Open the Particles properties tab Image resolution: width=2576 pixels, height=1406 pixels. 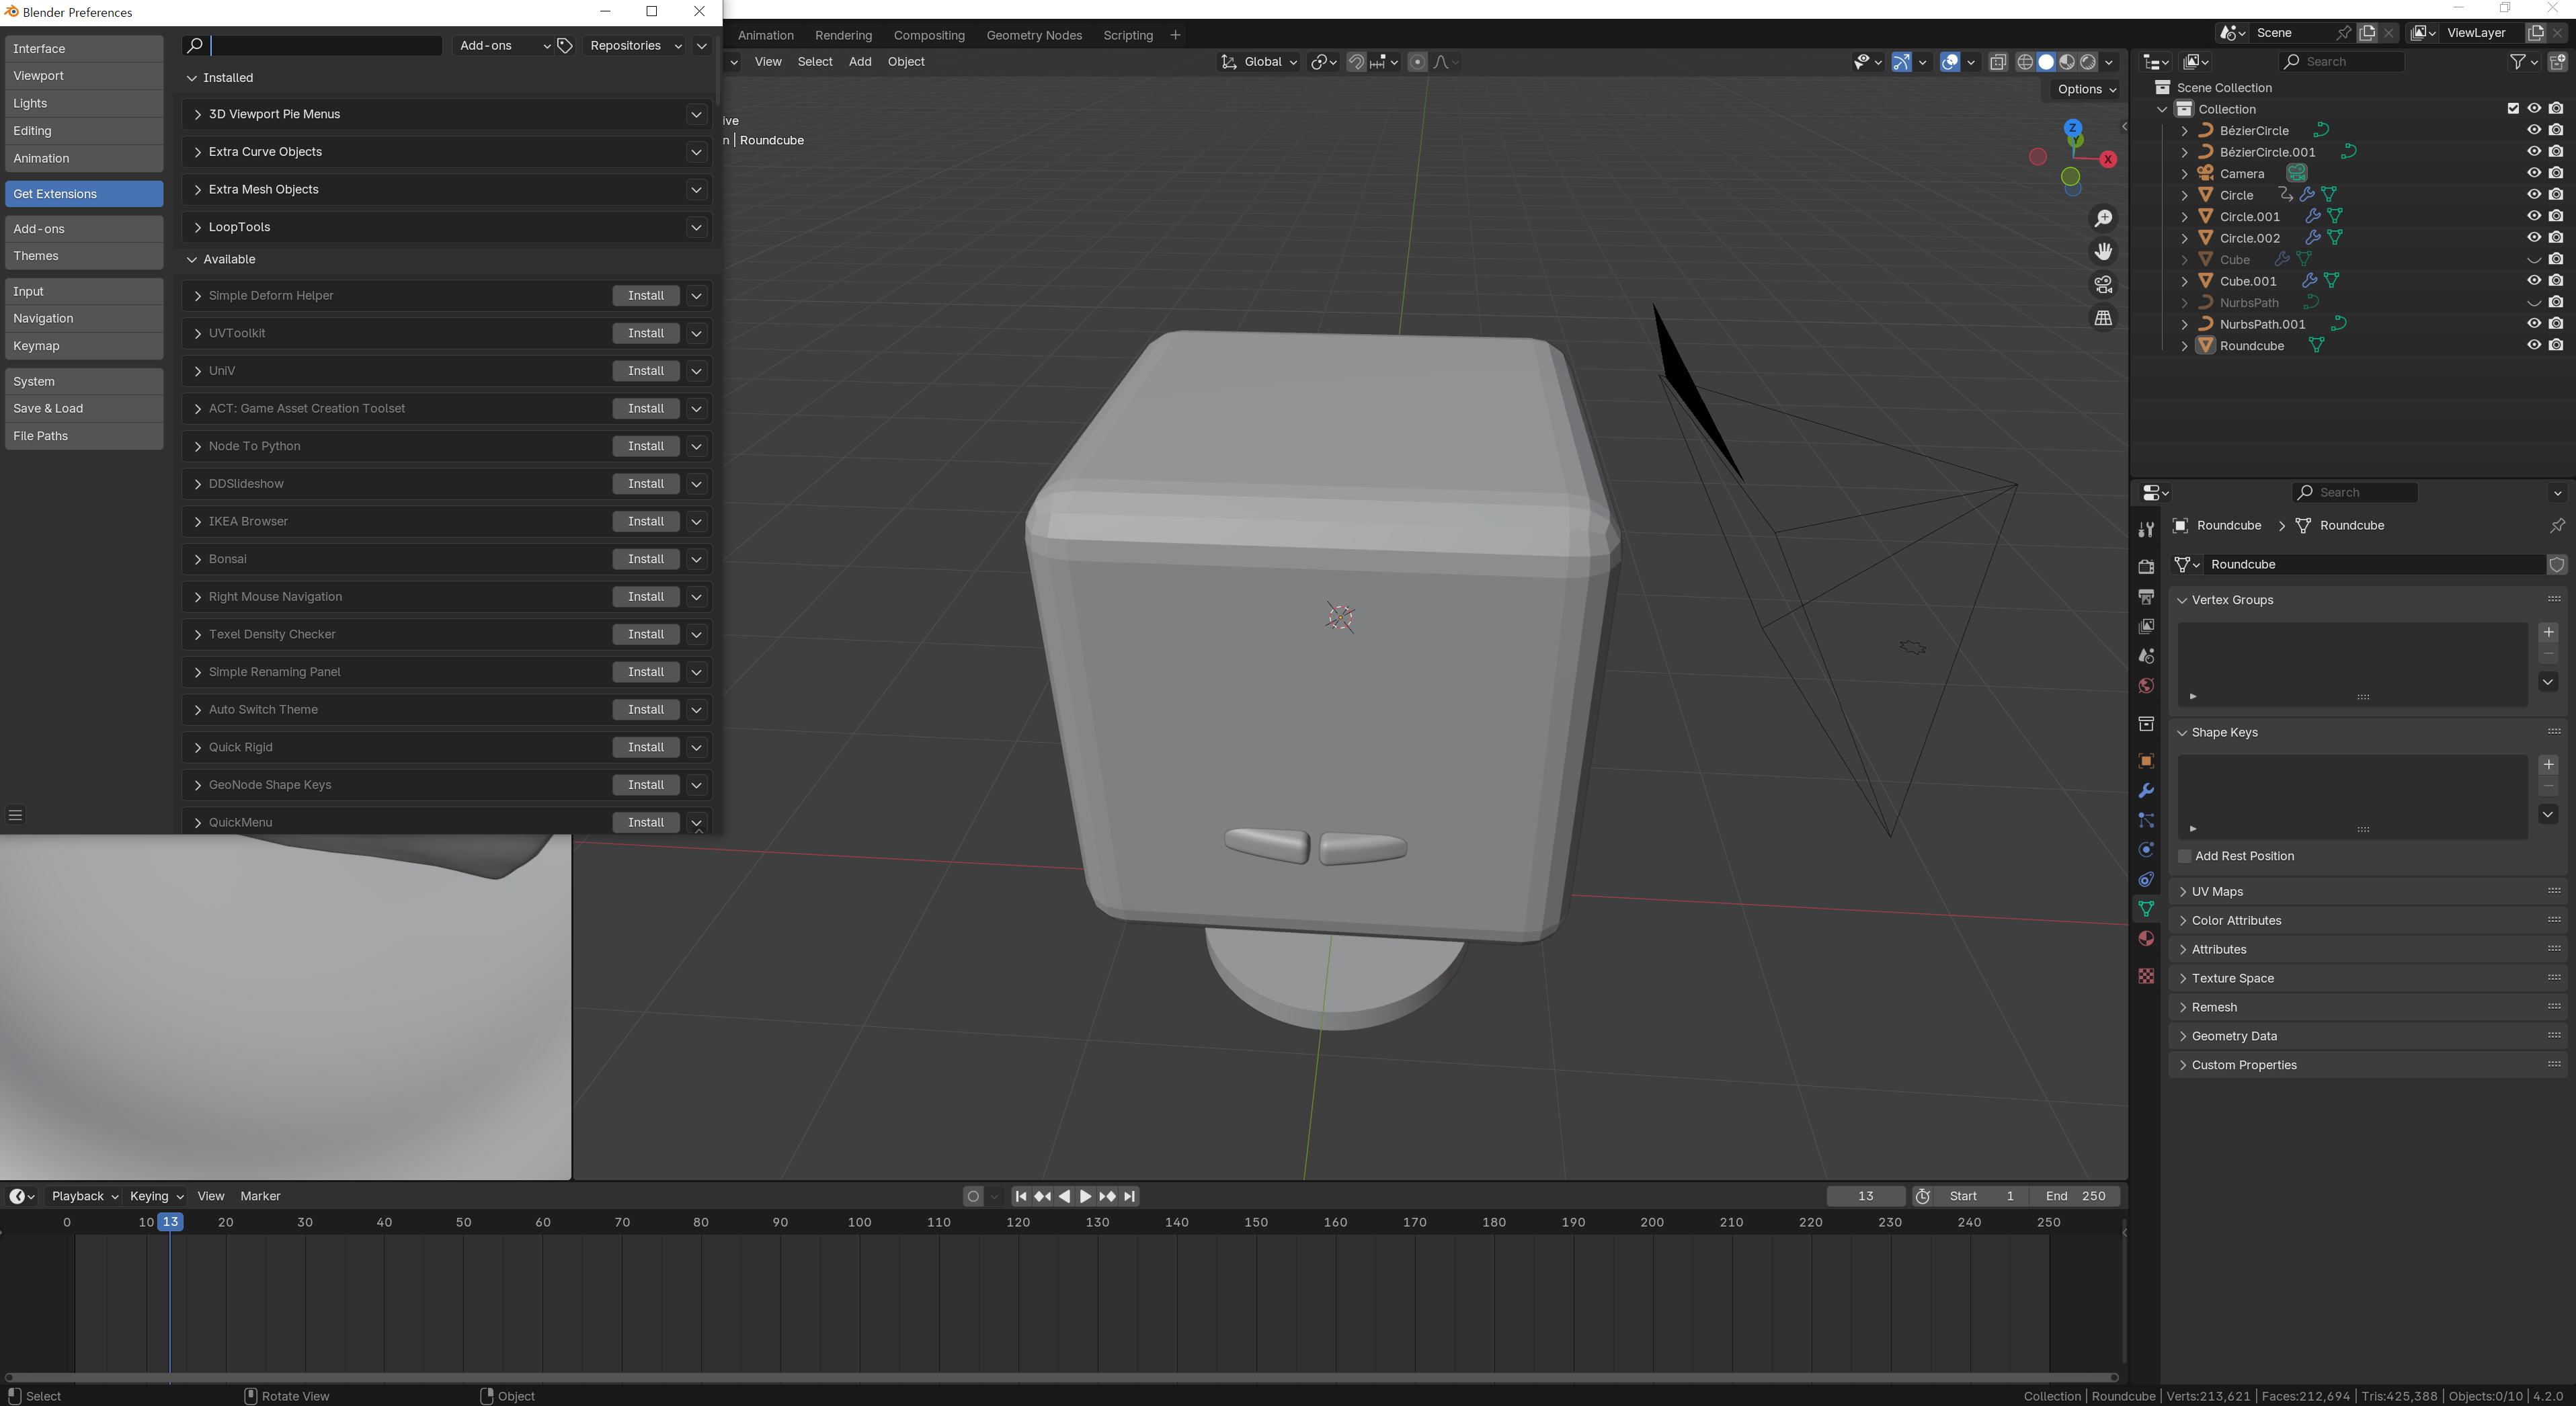pyautogui.click(x=2146, y=820)
